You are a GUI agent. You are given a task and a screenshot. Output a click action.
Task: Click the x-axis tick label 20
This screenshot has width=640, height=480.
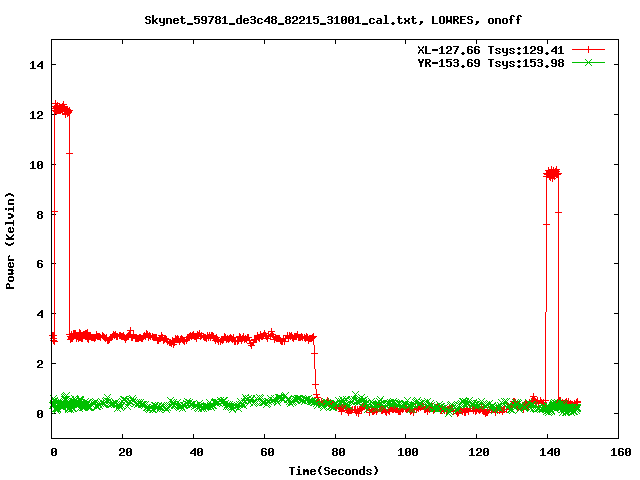coord(125,452)
